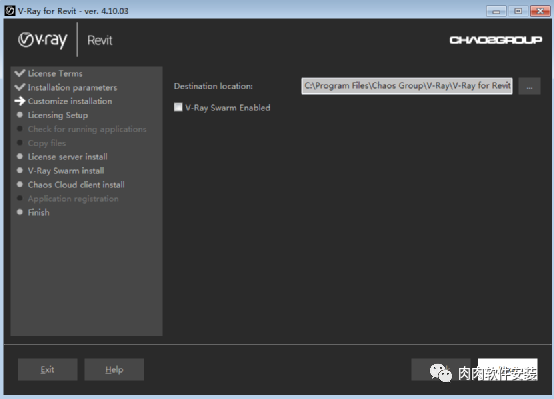Enable the V-Ray Swarm Enabled checkbox
This screenshot has width=554, height=399.
178,107
